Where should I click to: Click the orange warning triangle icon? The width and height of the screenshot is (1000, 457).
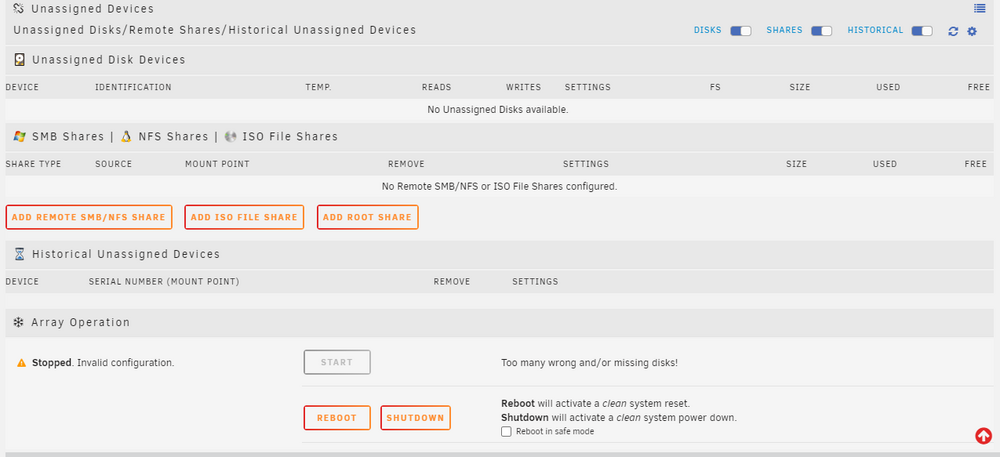[22, 363]
